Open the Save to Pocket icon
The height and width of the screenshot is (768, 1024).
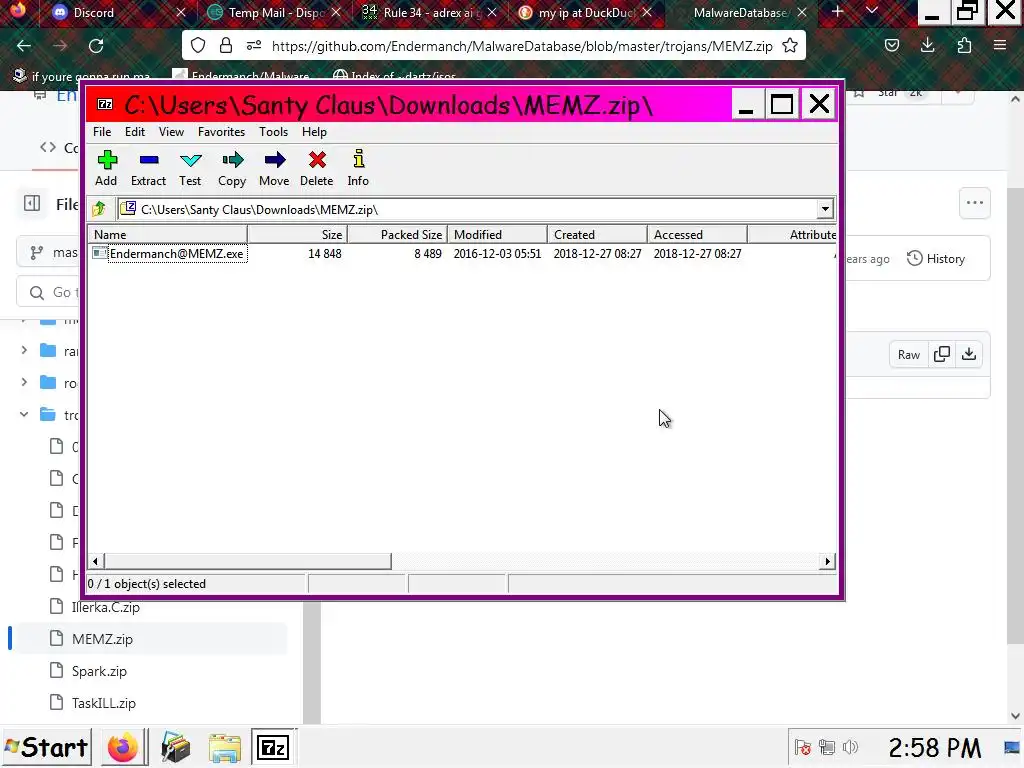tap(891, 46)
